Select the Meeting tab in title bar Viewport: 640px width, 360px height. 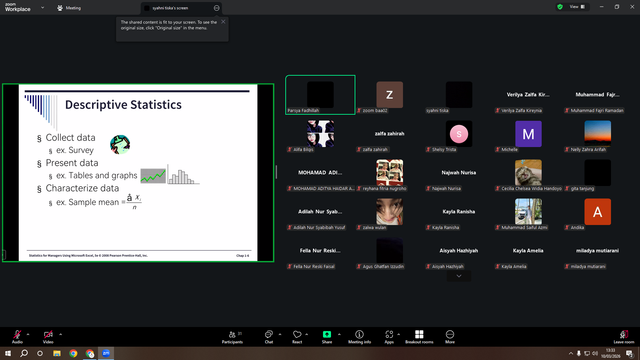coord(69,8)
